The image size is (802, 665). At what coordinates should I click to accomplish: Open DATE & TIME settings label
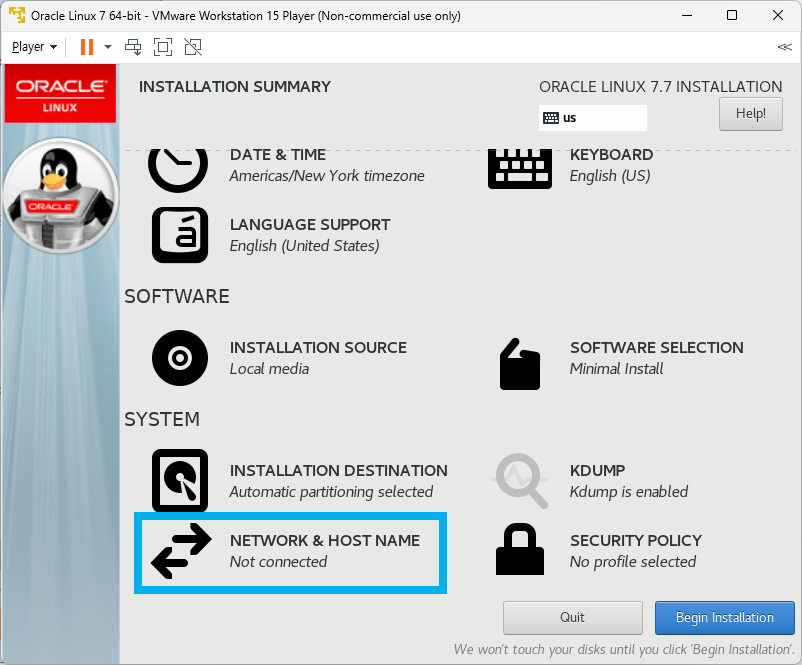pos(278,154)
